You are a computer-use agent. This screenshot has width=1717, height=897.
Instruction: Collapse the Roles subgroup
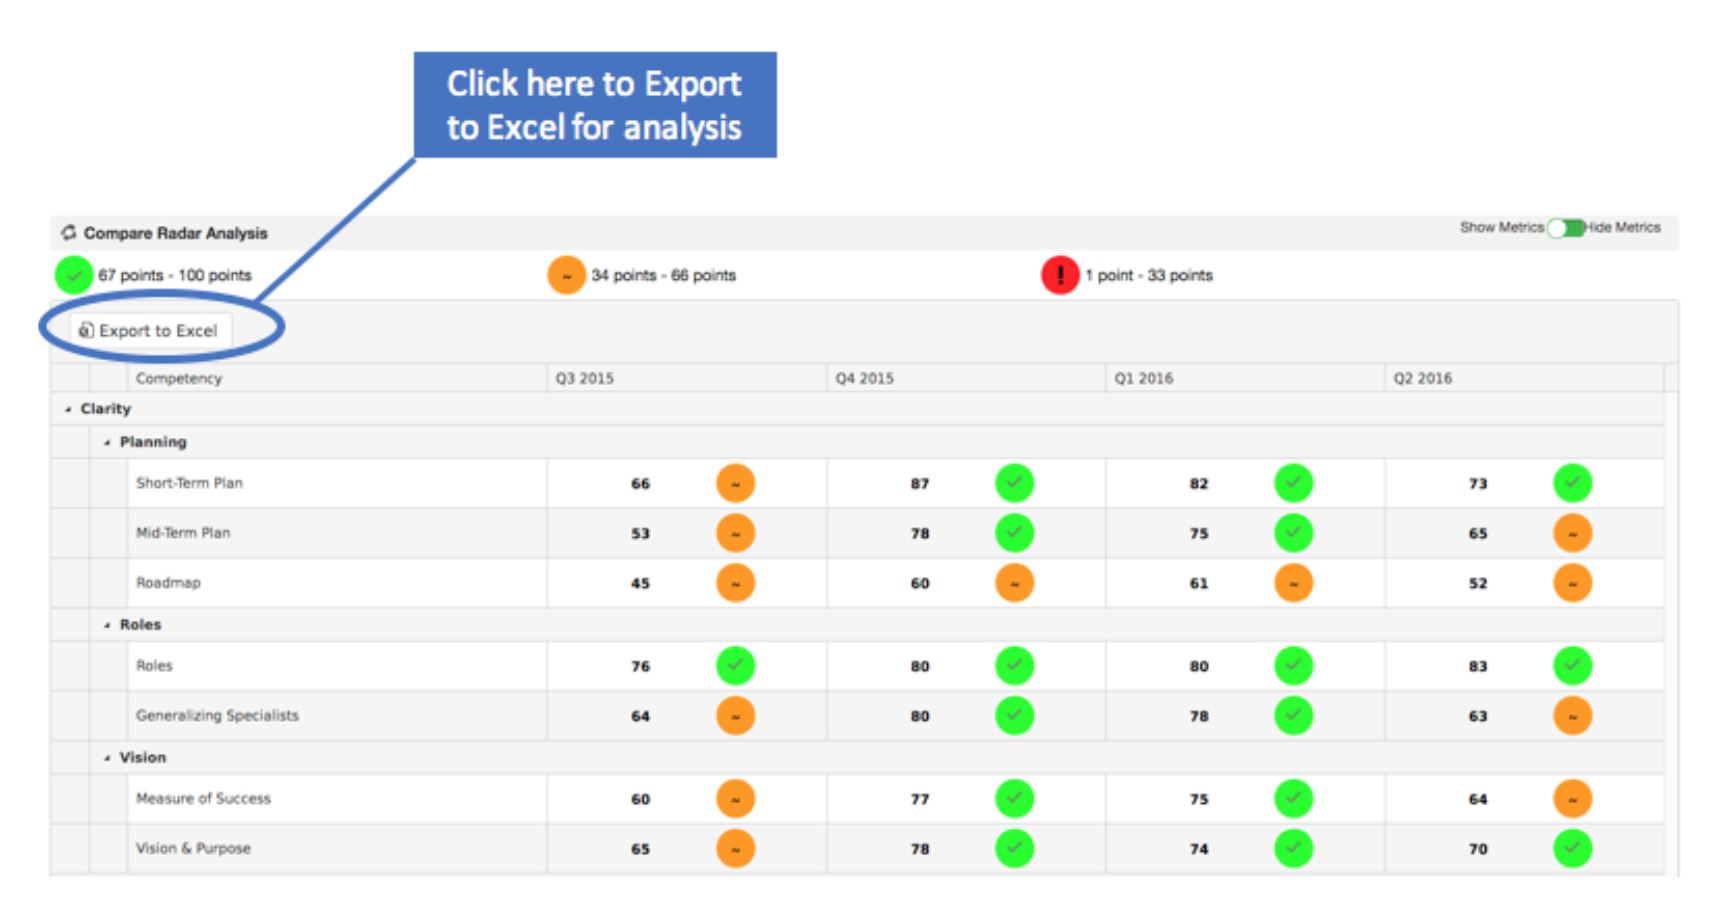(107, 625)
